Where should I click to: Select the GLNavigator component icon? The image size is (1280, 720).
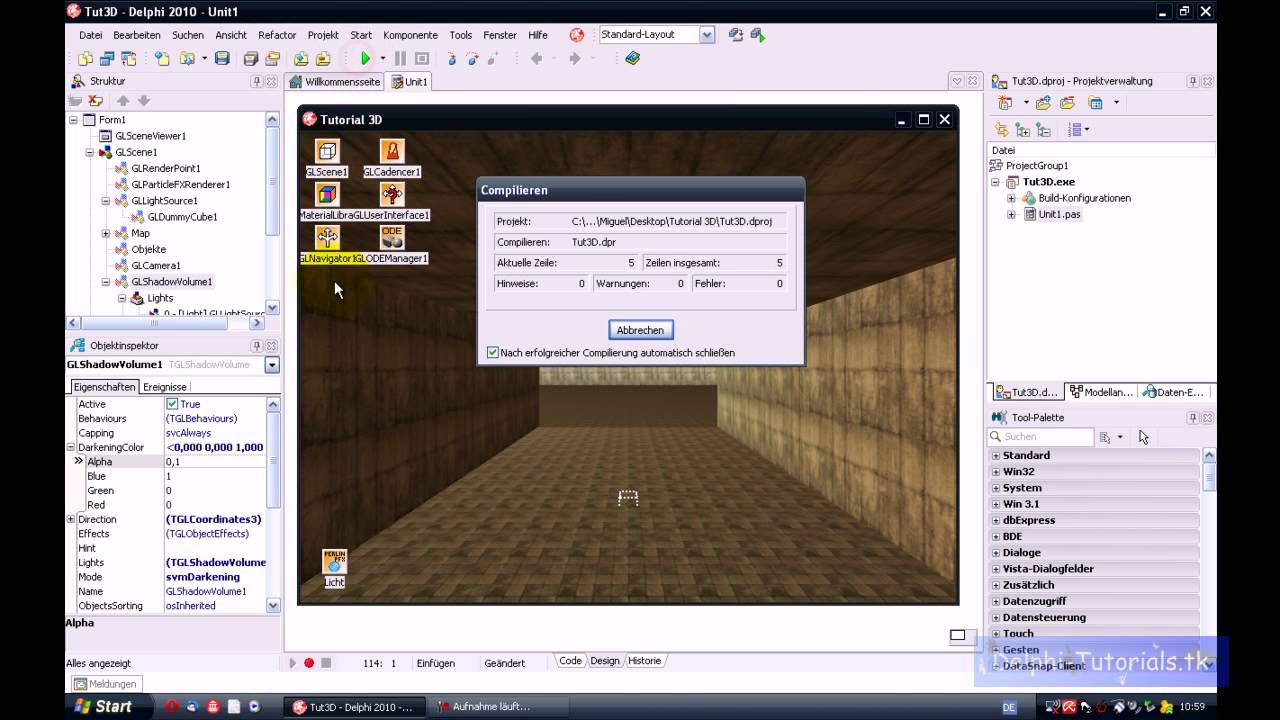point(327,237)
